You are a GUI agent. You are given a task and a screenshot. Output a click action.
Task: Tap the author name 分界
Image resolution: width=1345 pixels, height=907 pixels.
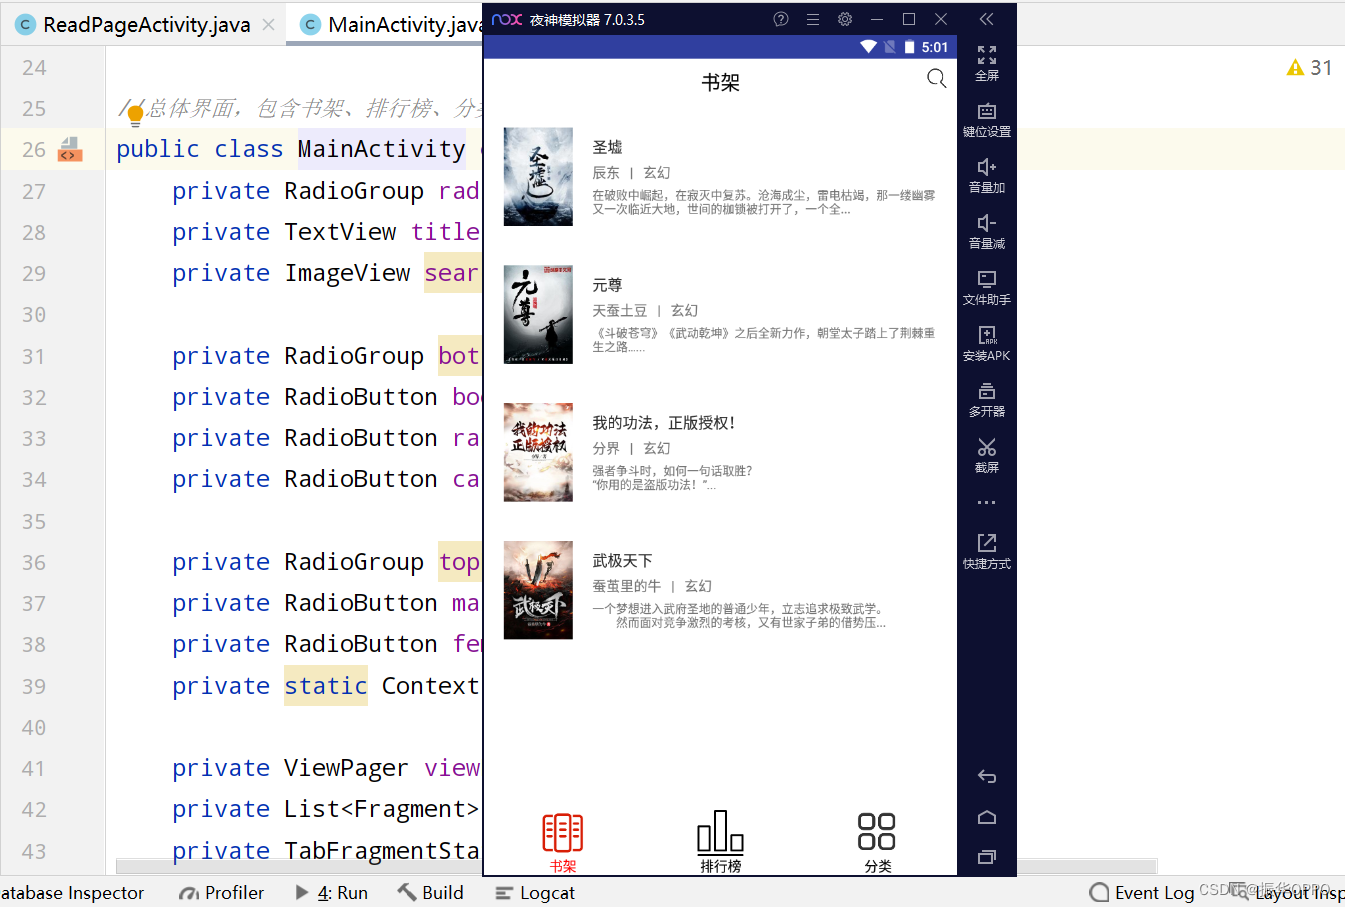coord(606,449)
